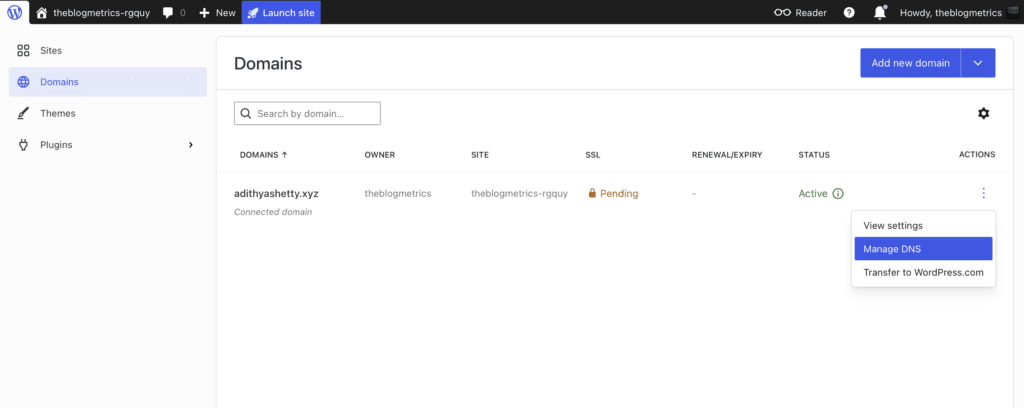Toggle the three-dot actions menu
1024x408 pixels.
pos(984,193)
